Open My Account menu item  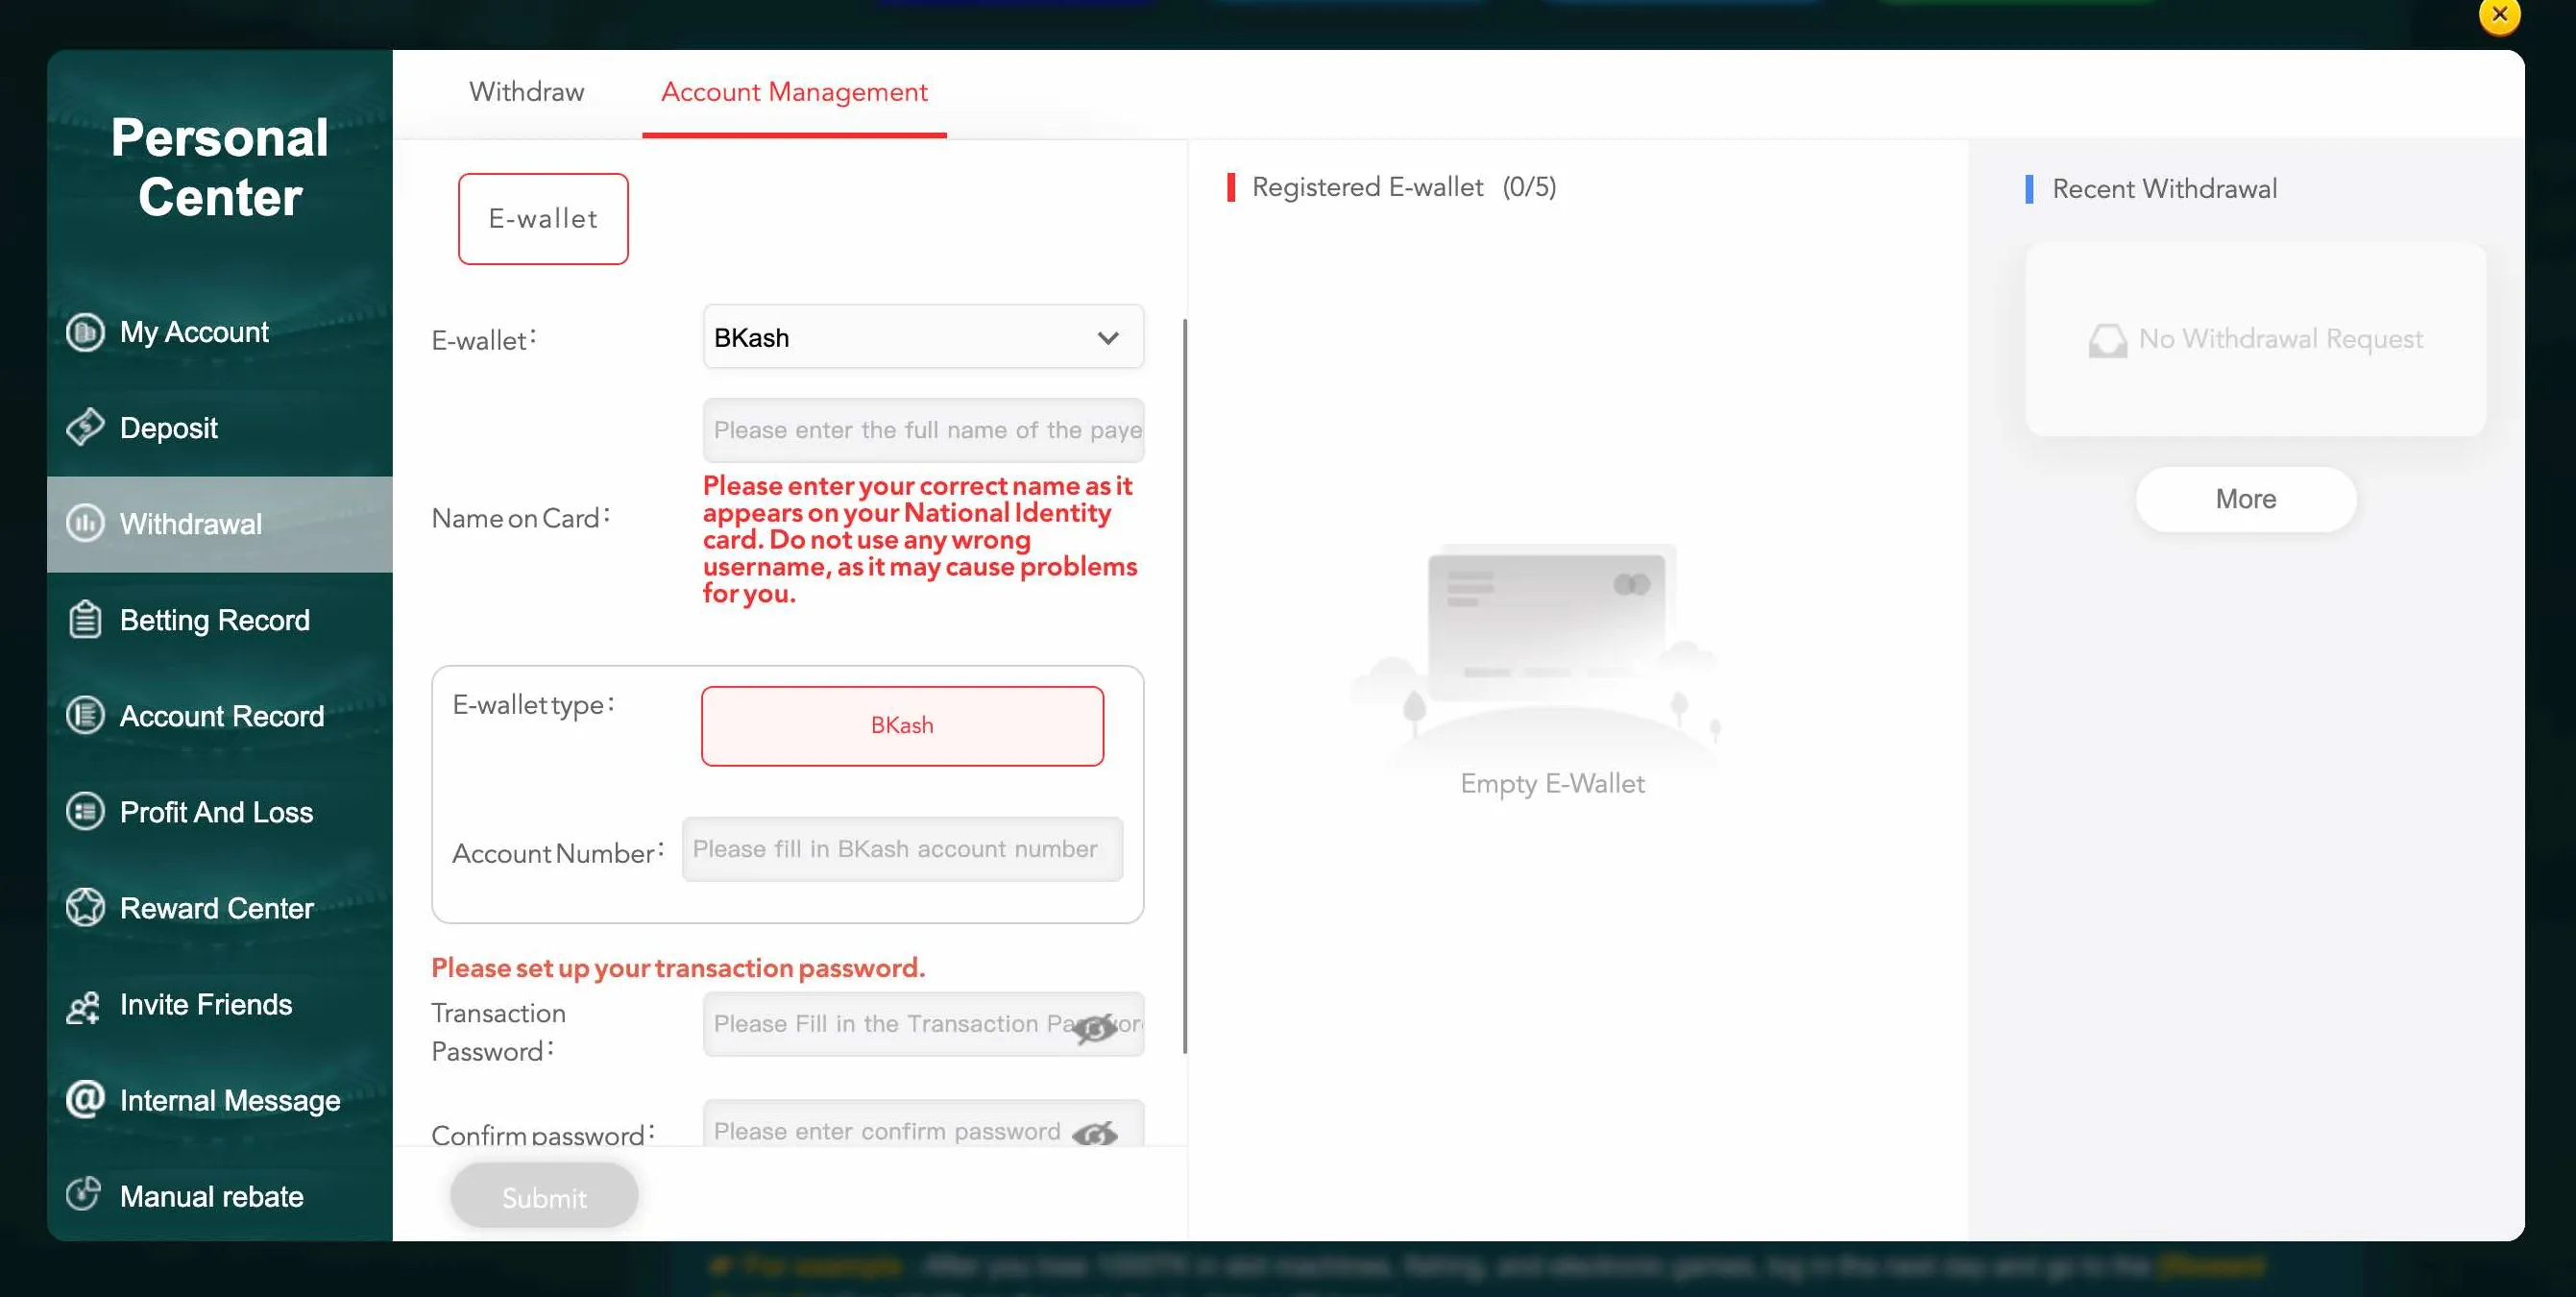tap(219, 332)
